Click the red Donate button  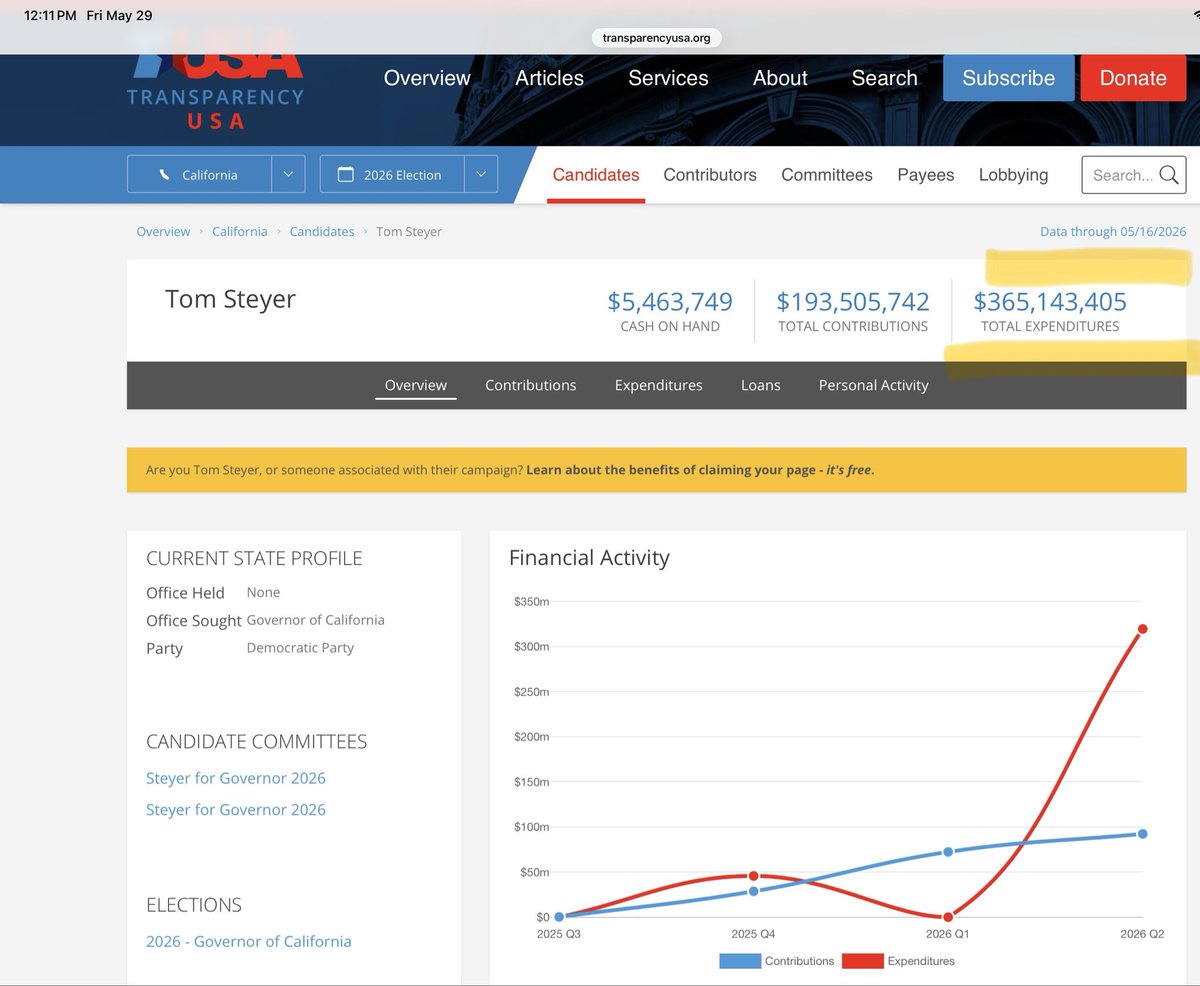[1133, 78]
